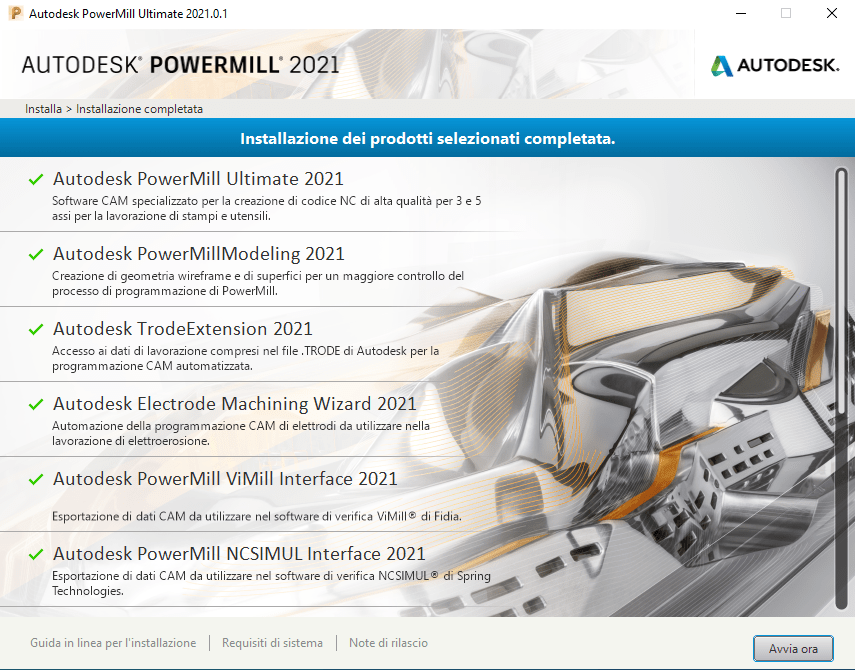Select Autodesk TrodeExtension 2021 title
The width and height of the screenshot is (855, 670).
click(x=183, y=329)
